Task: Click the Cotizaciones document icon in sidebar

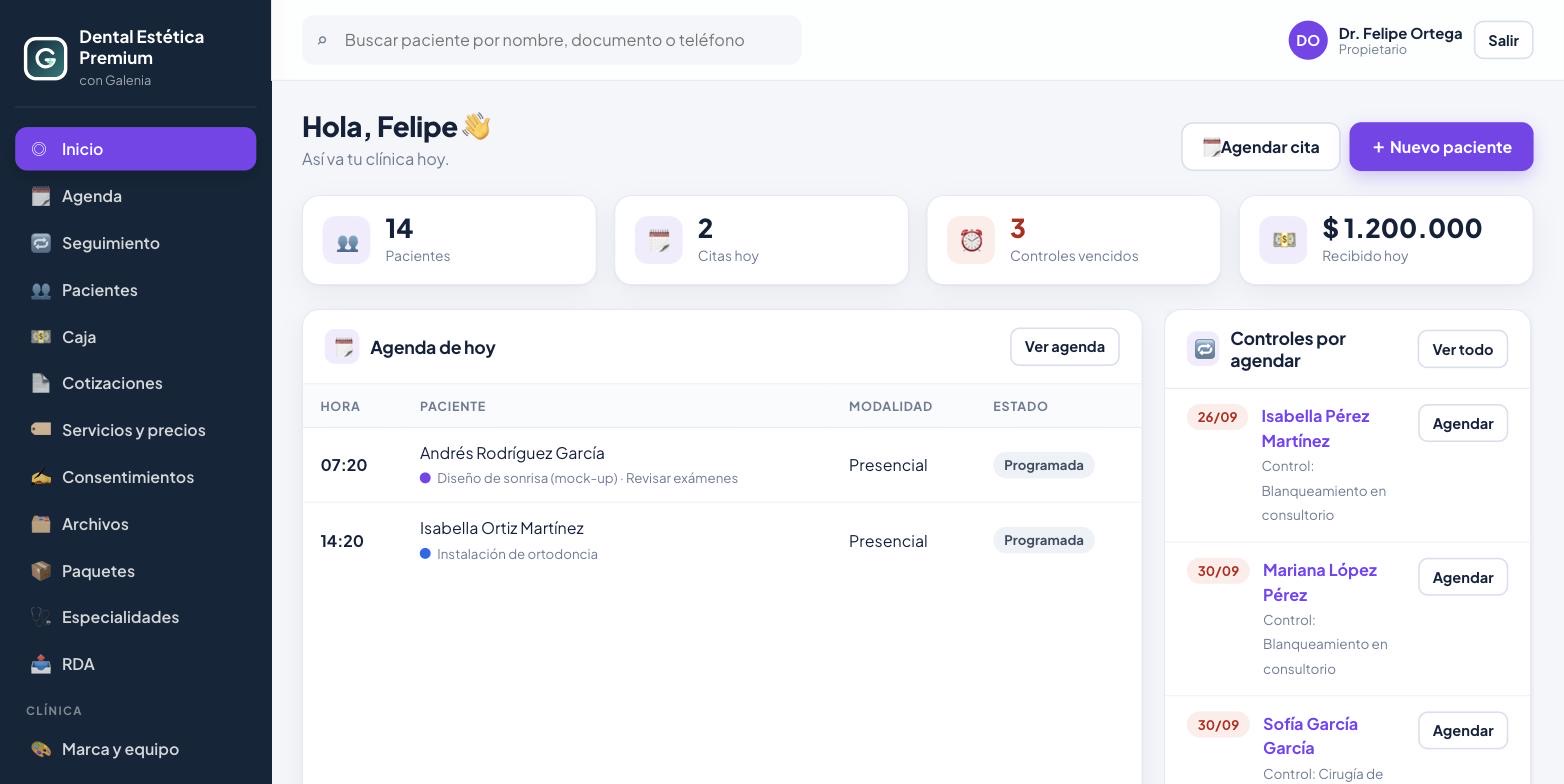Action: 40,383
